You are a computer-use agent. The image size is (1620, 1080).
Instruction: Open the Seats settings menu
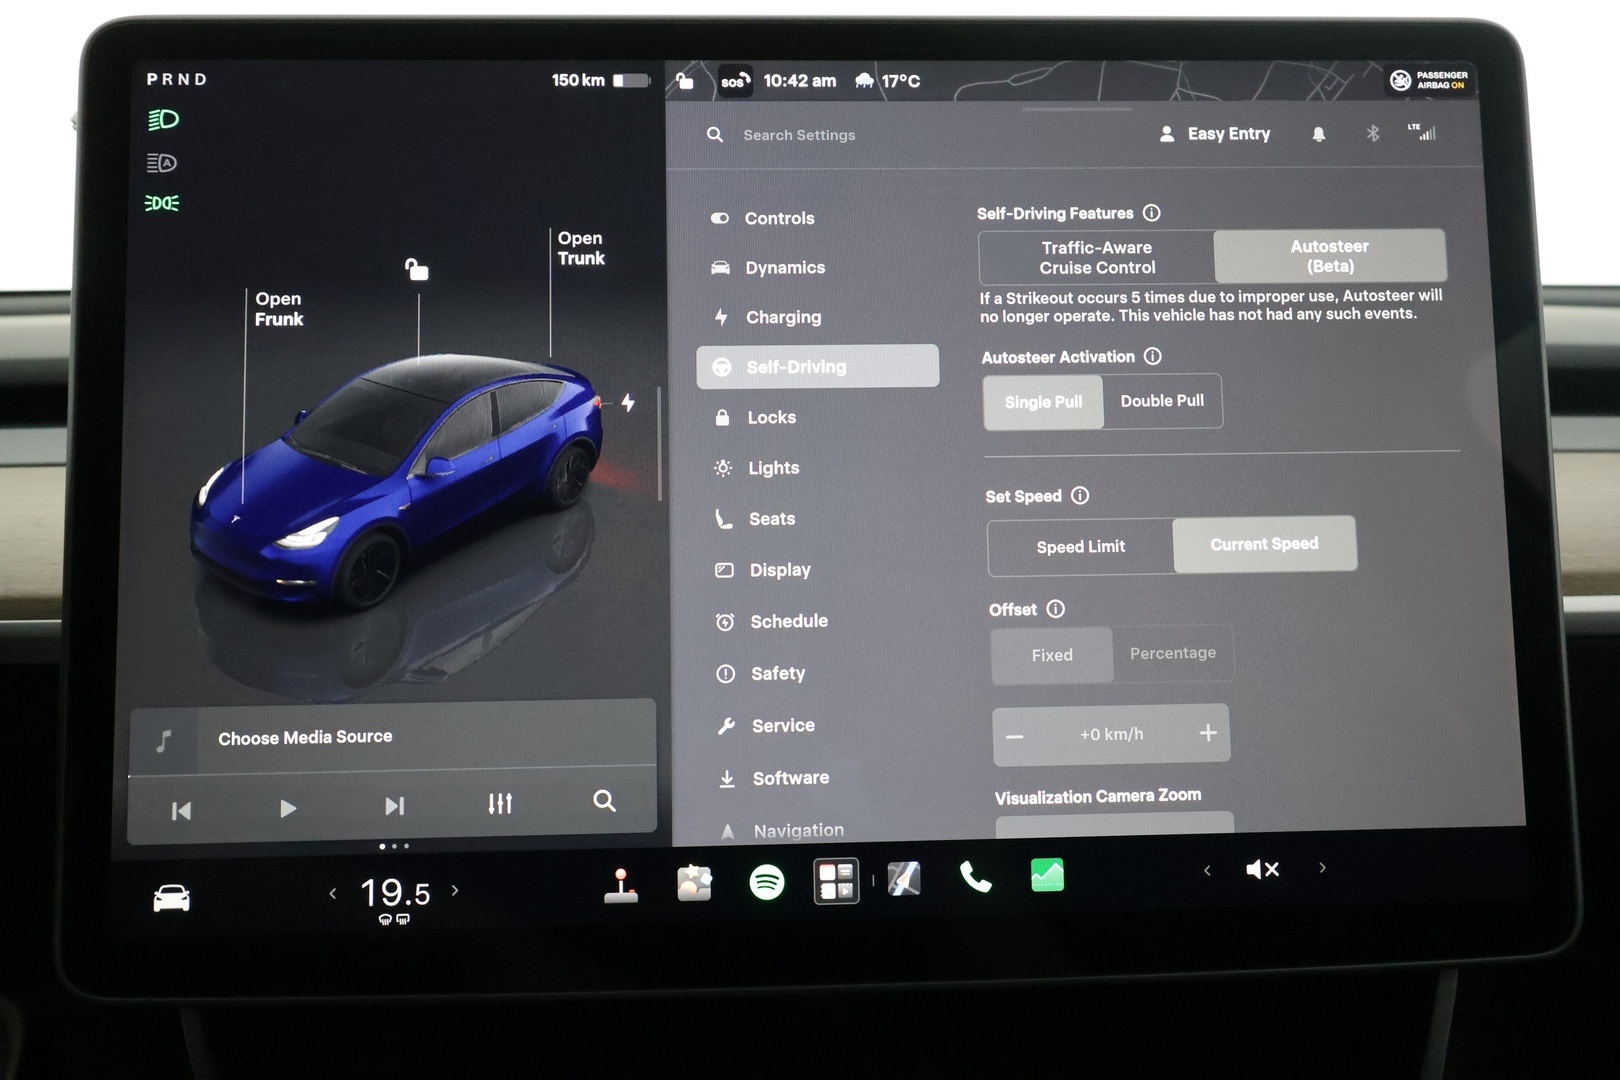756,519
